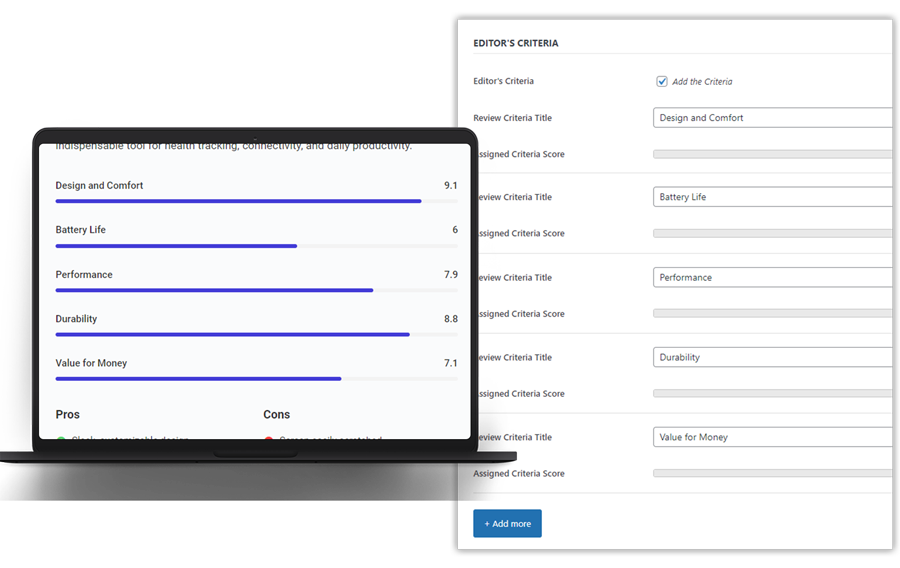Click the Cons heading in preview

point(277,414)
